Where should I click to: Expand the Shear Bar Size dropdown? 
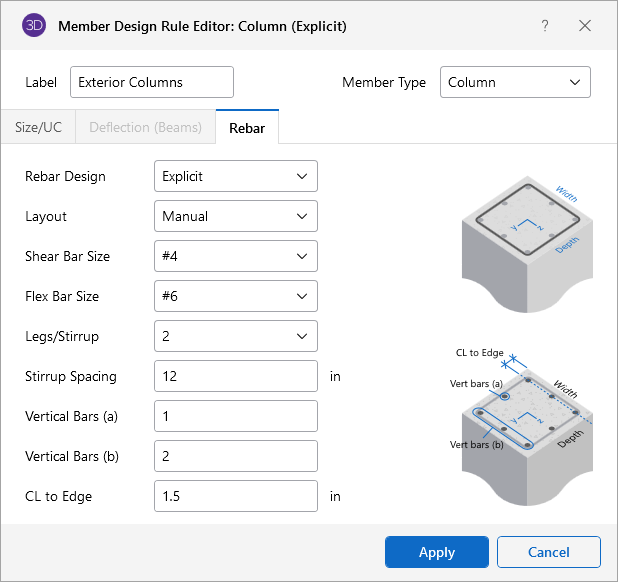(236, 256)
